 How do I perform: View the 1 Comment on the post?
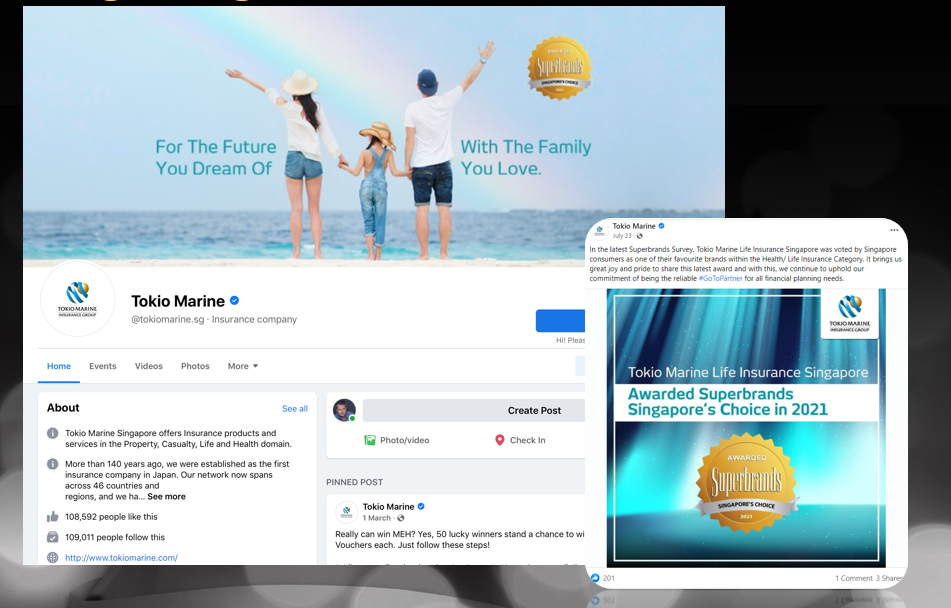tap(853, 578)
